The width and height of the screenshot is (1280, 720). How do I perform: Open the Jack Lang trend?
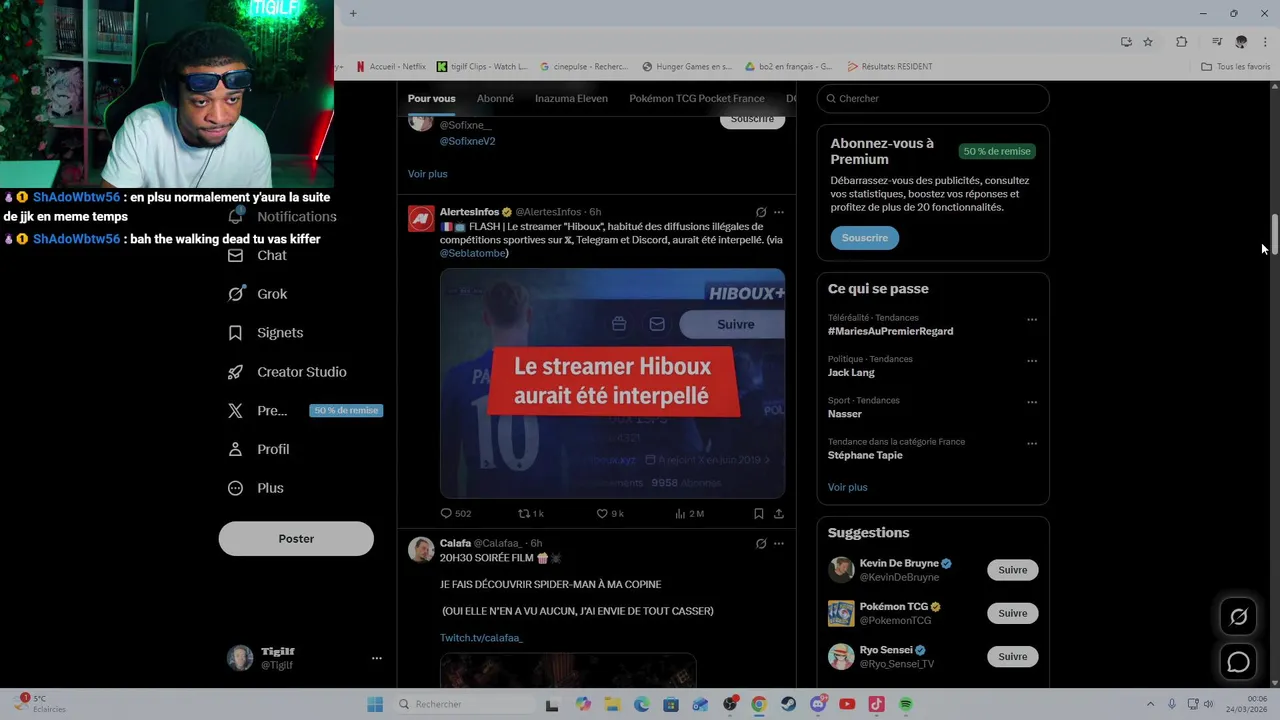point(851,372)
